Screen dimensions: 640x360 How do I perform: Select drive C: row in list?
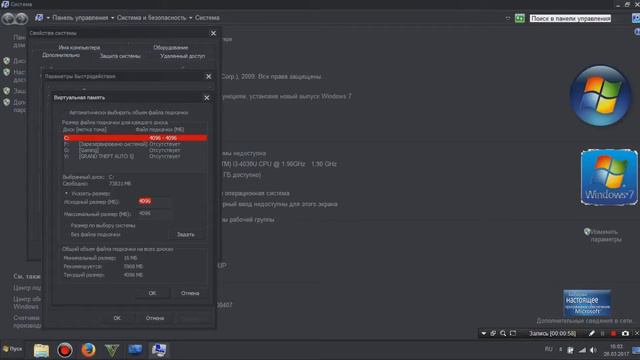coord(135,138)
